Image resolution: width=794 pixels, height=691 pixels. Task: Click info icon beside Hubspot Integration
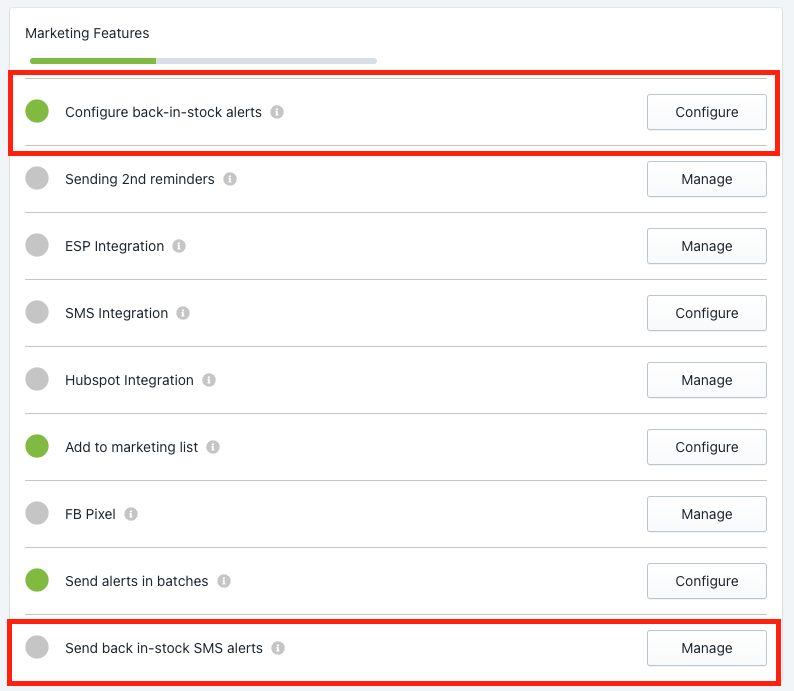click(x=209, y=380)
